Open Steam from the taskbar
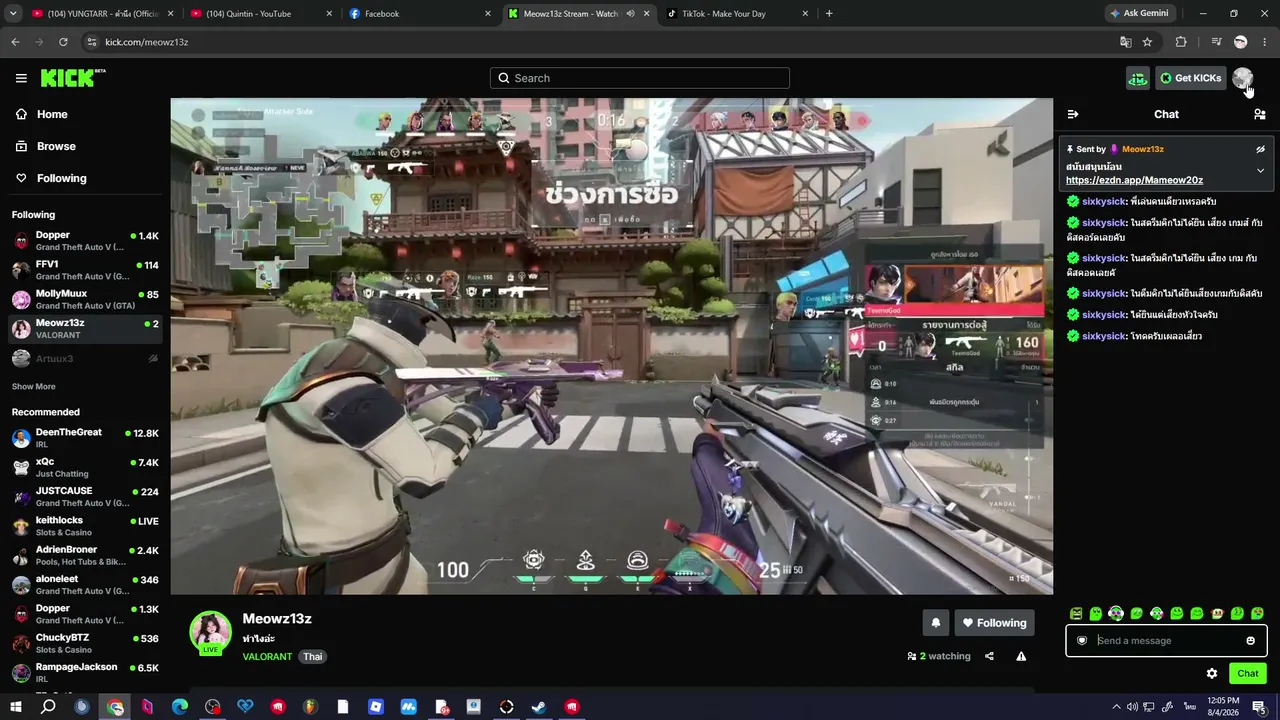 click(x=539, y=707)
